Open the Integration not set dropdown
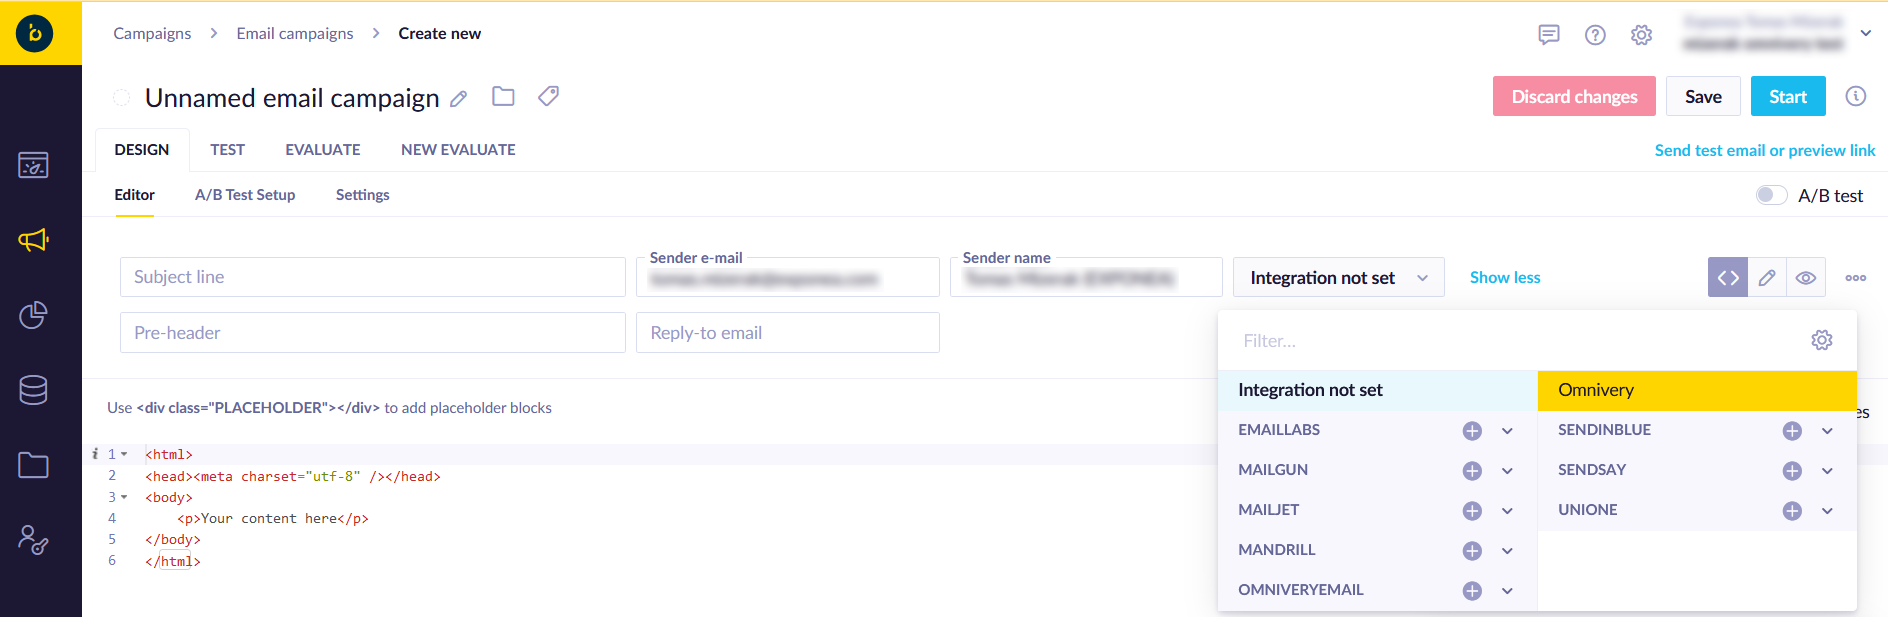Viewport: 1888px width, 617px height. [1338, 278]
